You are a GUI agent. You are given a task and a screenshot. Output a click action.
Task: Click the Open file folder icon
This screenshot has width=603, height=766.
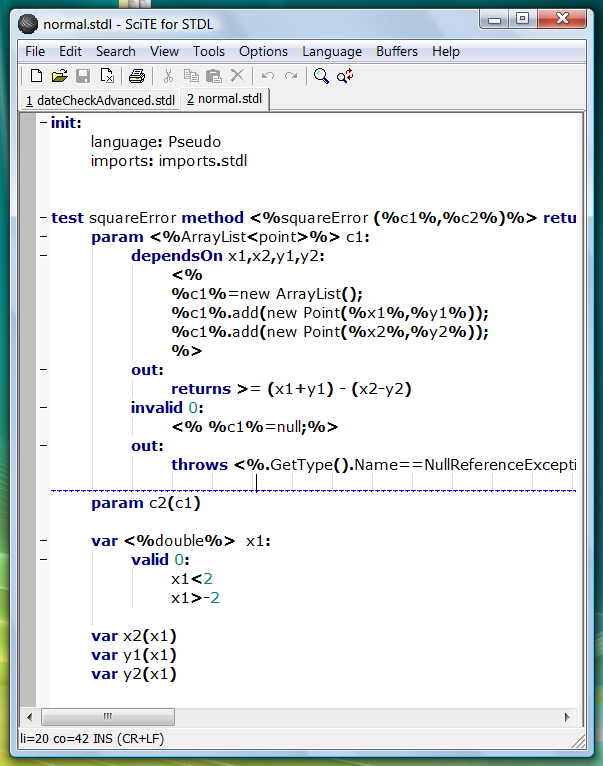(59, 76)
